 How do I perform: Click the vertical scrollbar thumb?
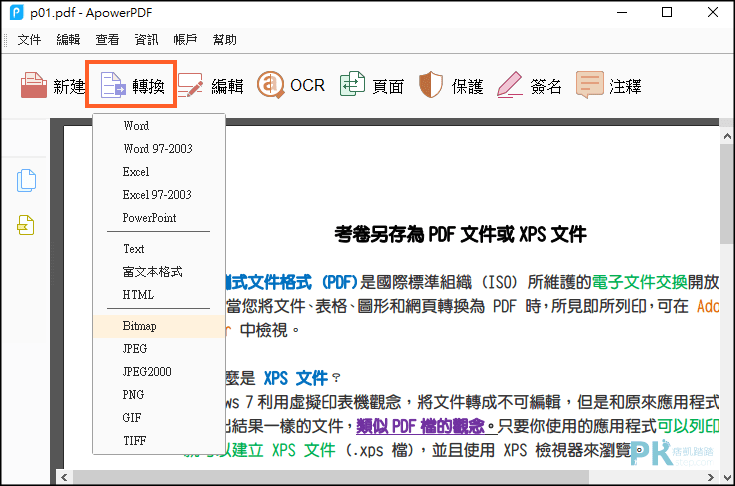727,194
